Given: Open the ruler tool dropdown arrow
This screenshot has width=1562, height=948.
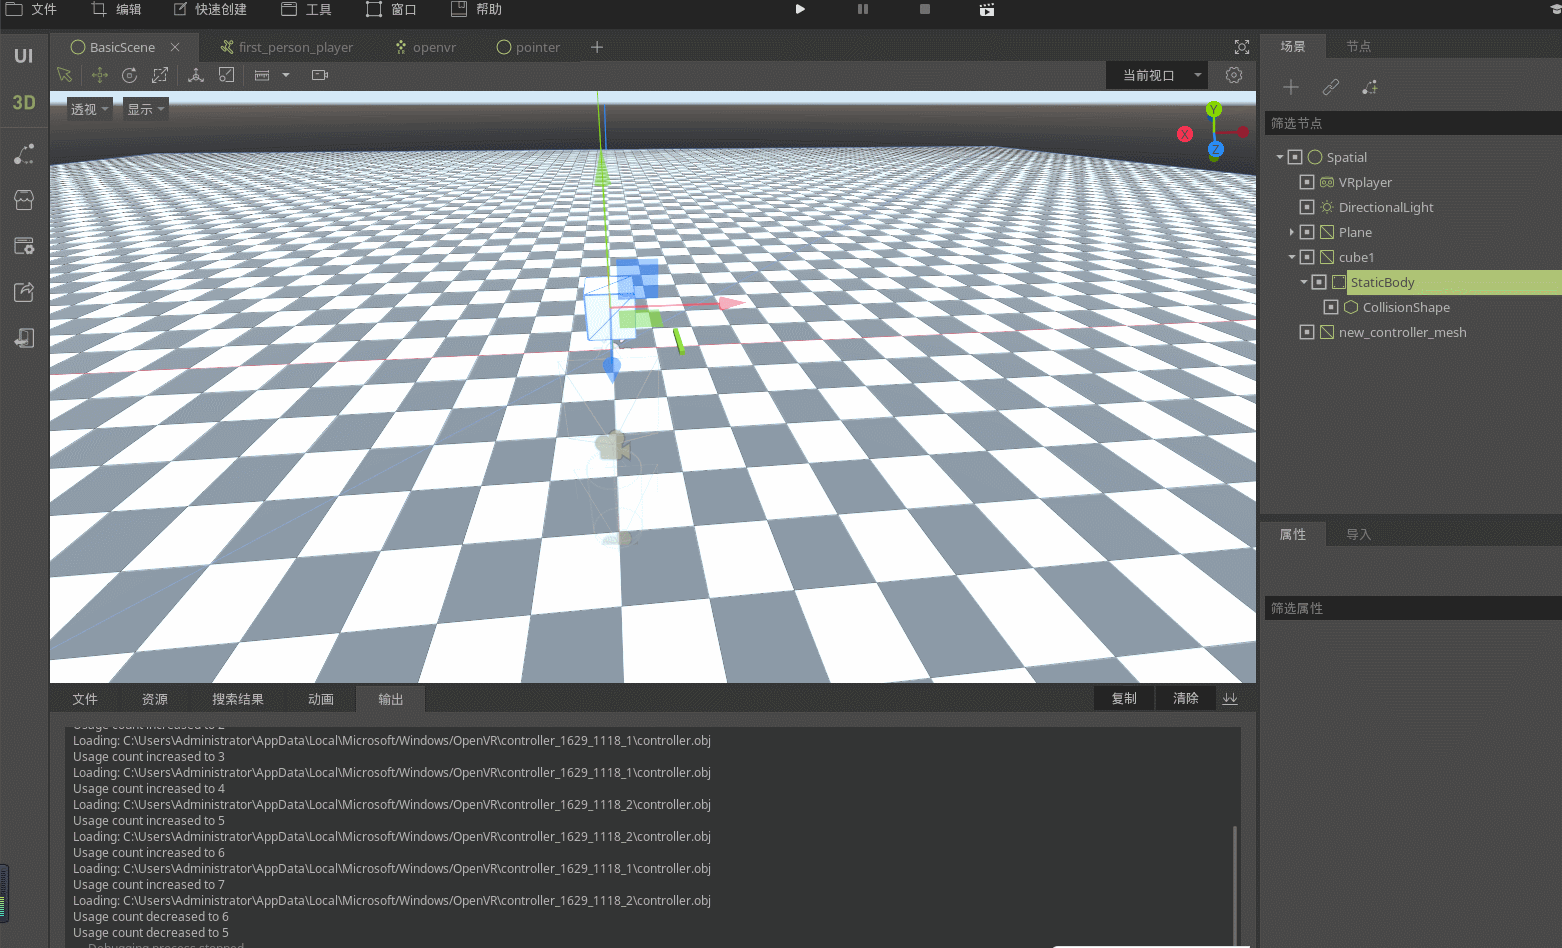Looking at the screenshot, I should point(286,75).
